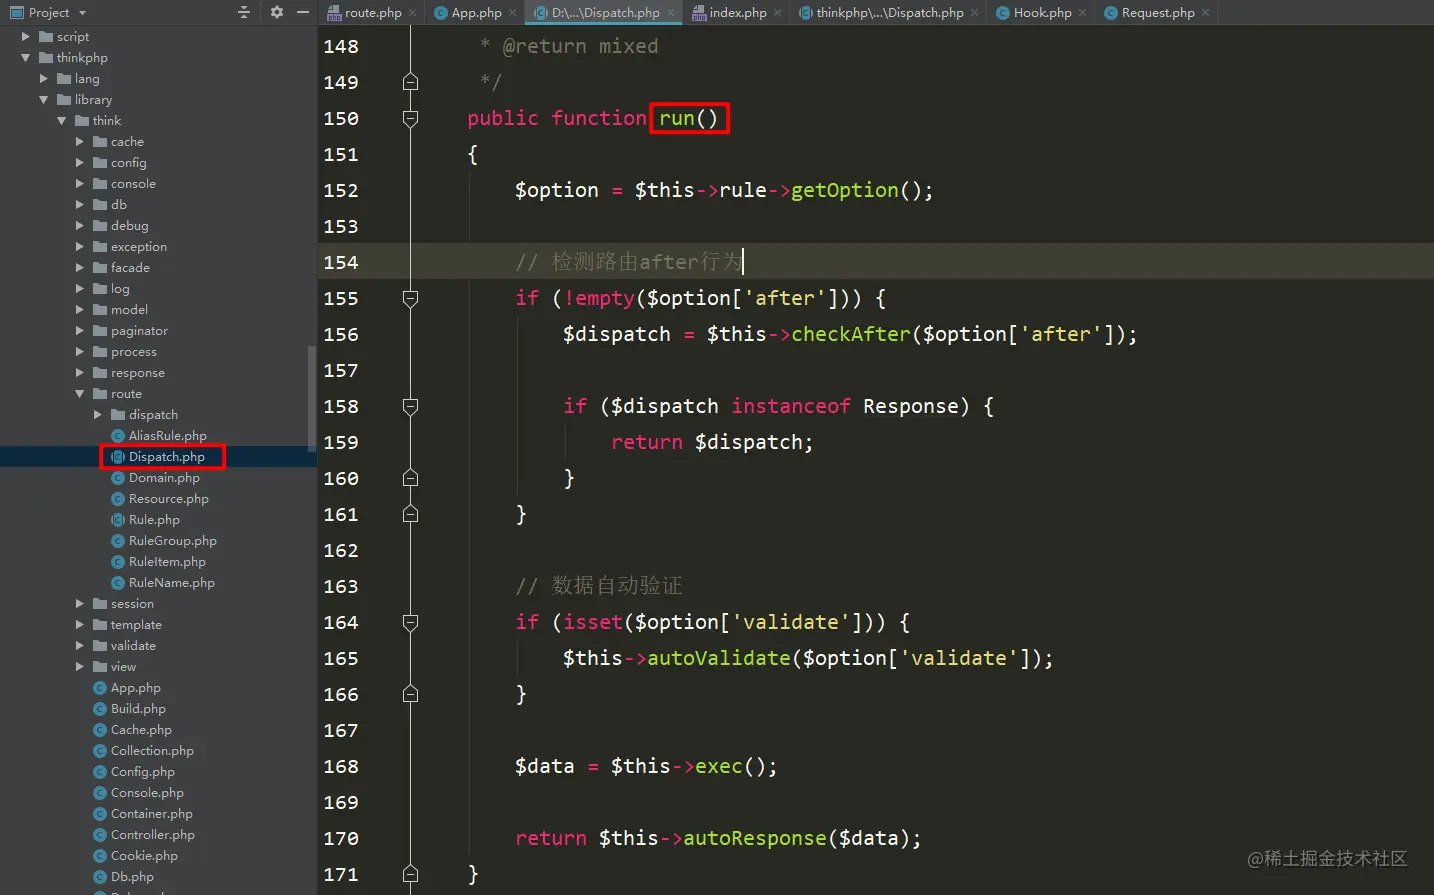This screenshot has height=895, width=1434.
Task: Click the getOption method call
Action: pos(845,190)
